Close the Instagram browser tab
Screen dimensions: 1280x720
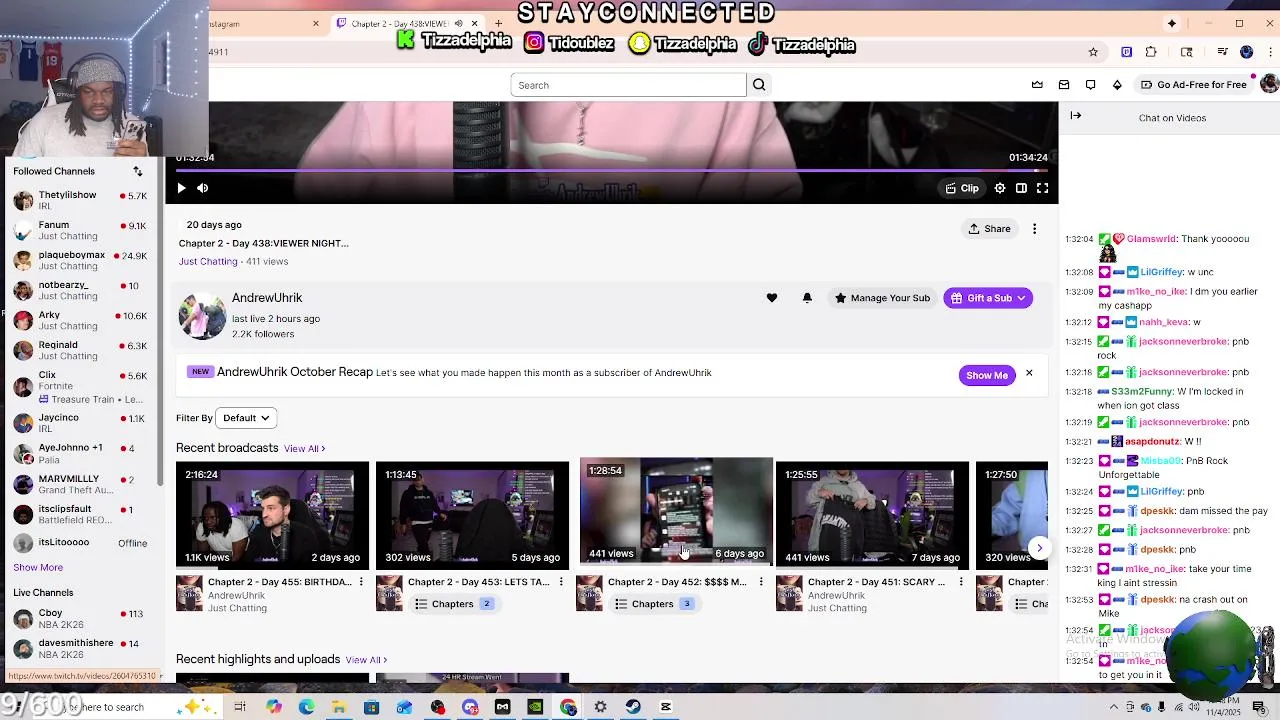click(x=316, y=24)
